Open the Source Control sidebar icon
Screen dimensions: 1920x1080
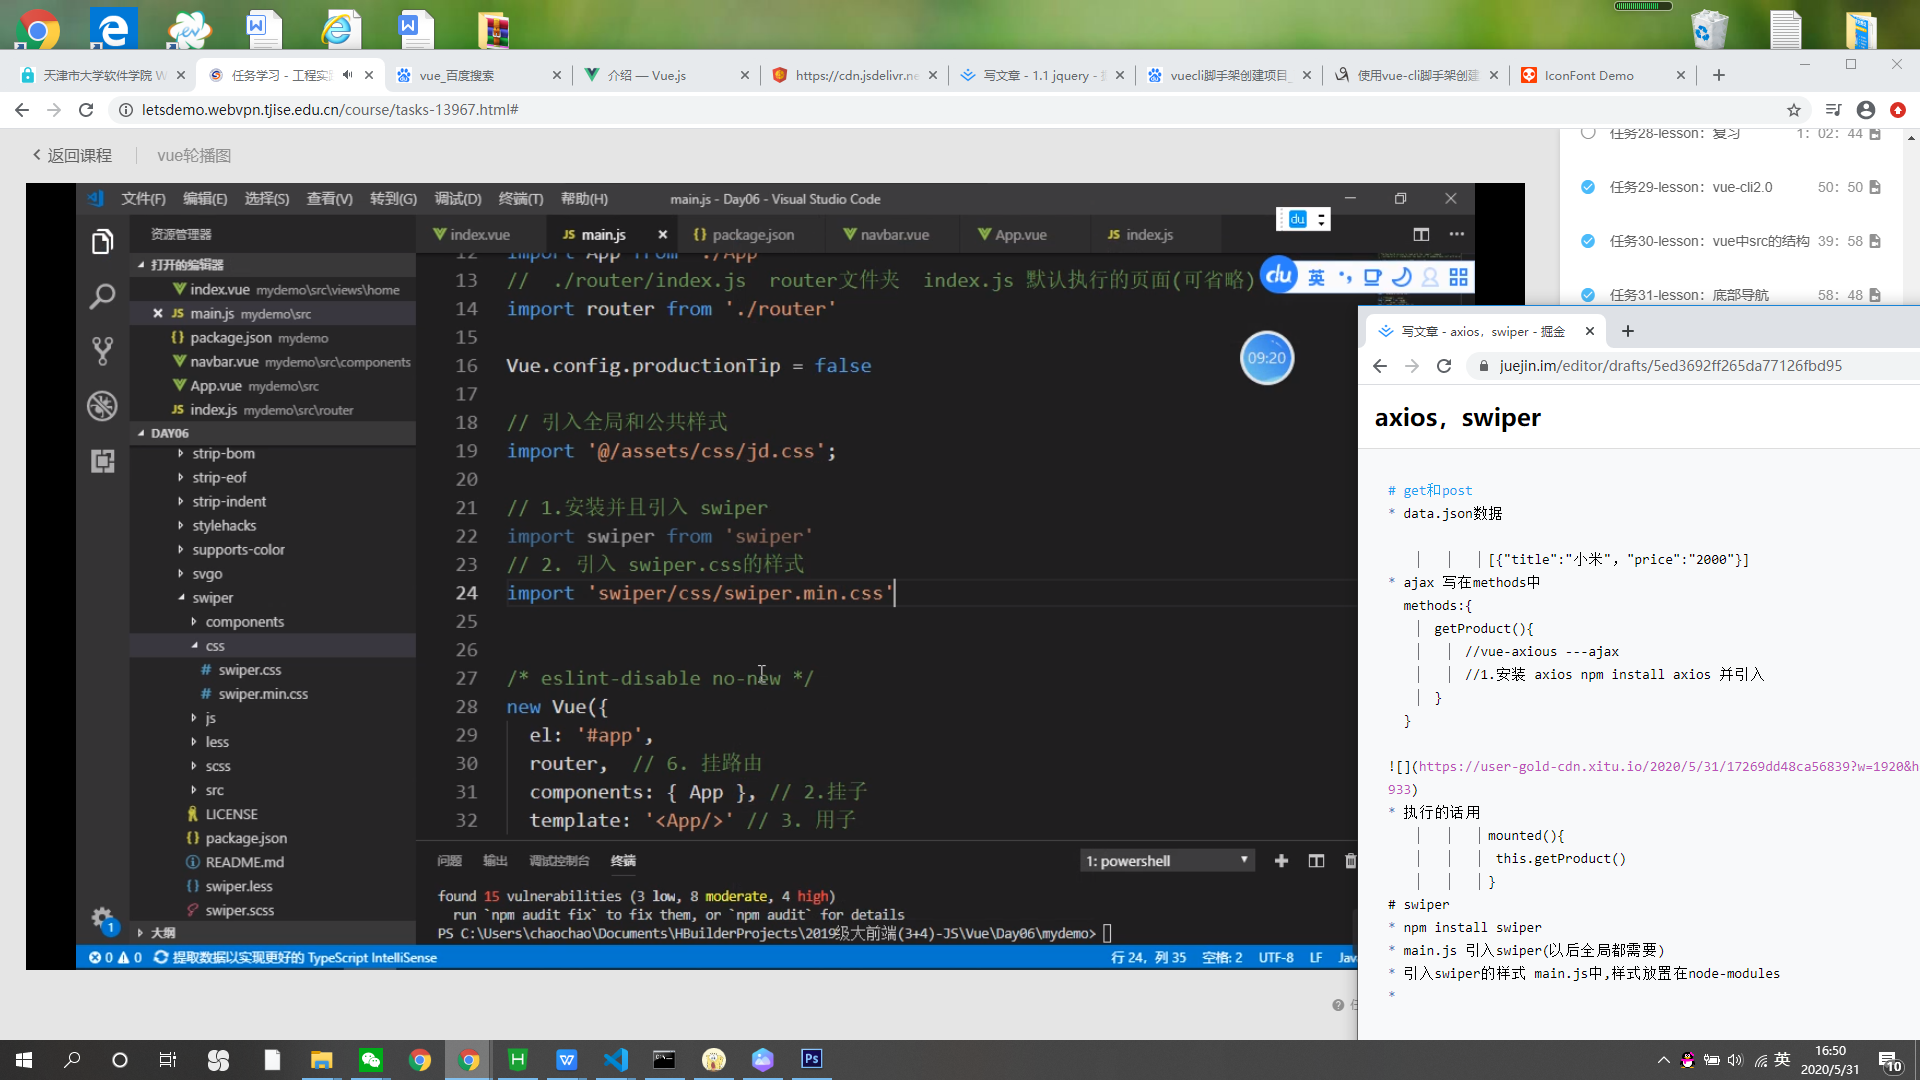(102, 350)
